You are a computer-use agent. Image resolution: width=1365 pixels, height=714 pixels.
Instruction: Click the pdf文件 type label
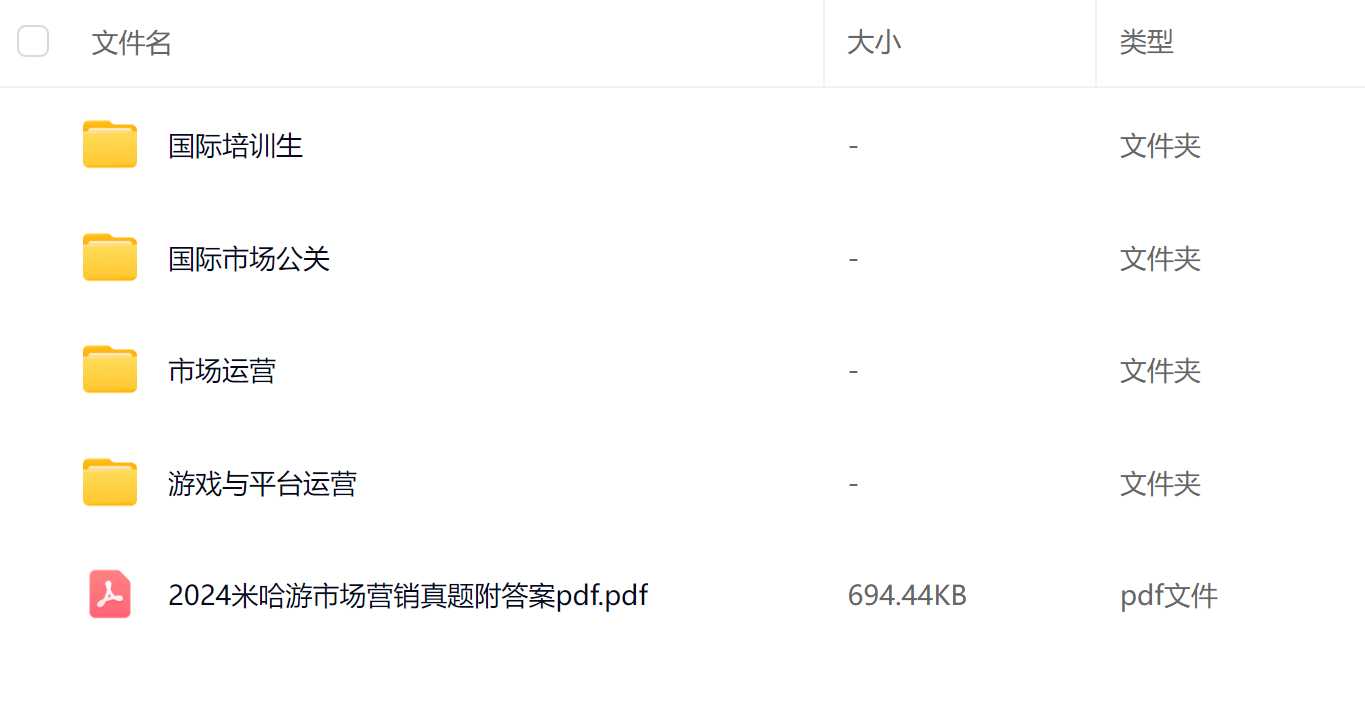(1169, 596)
